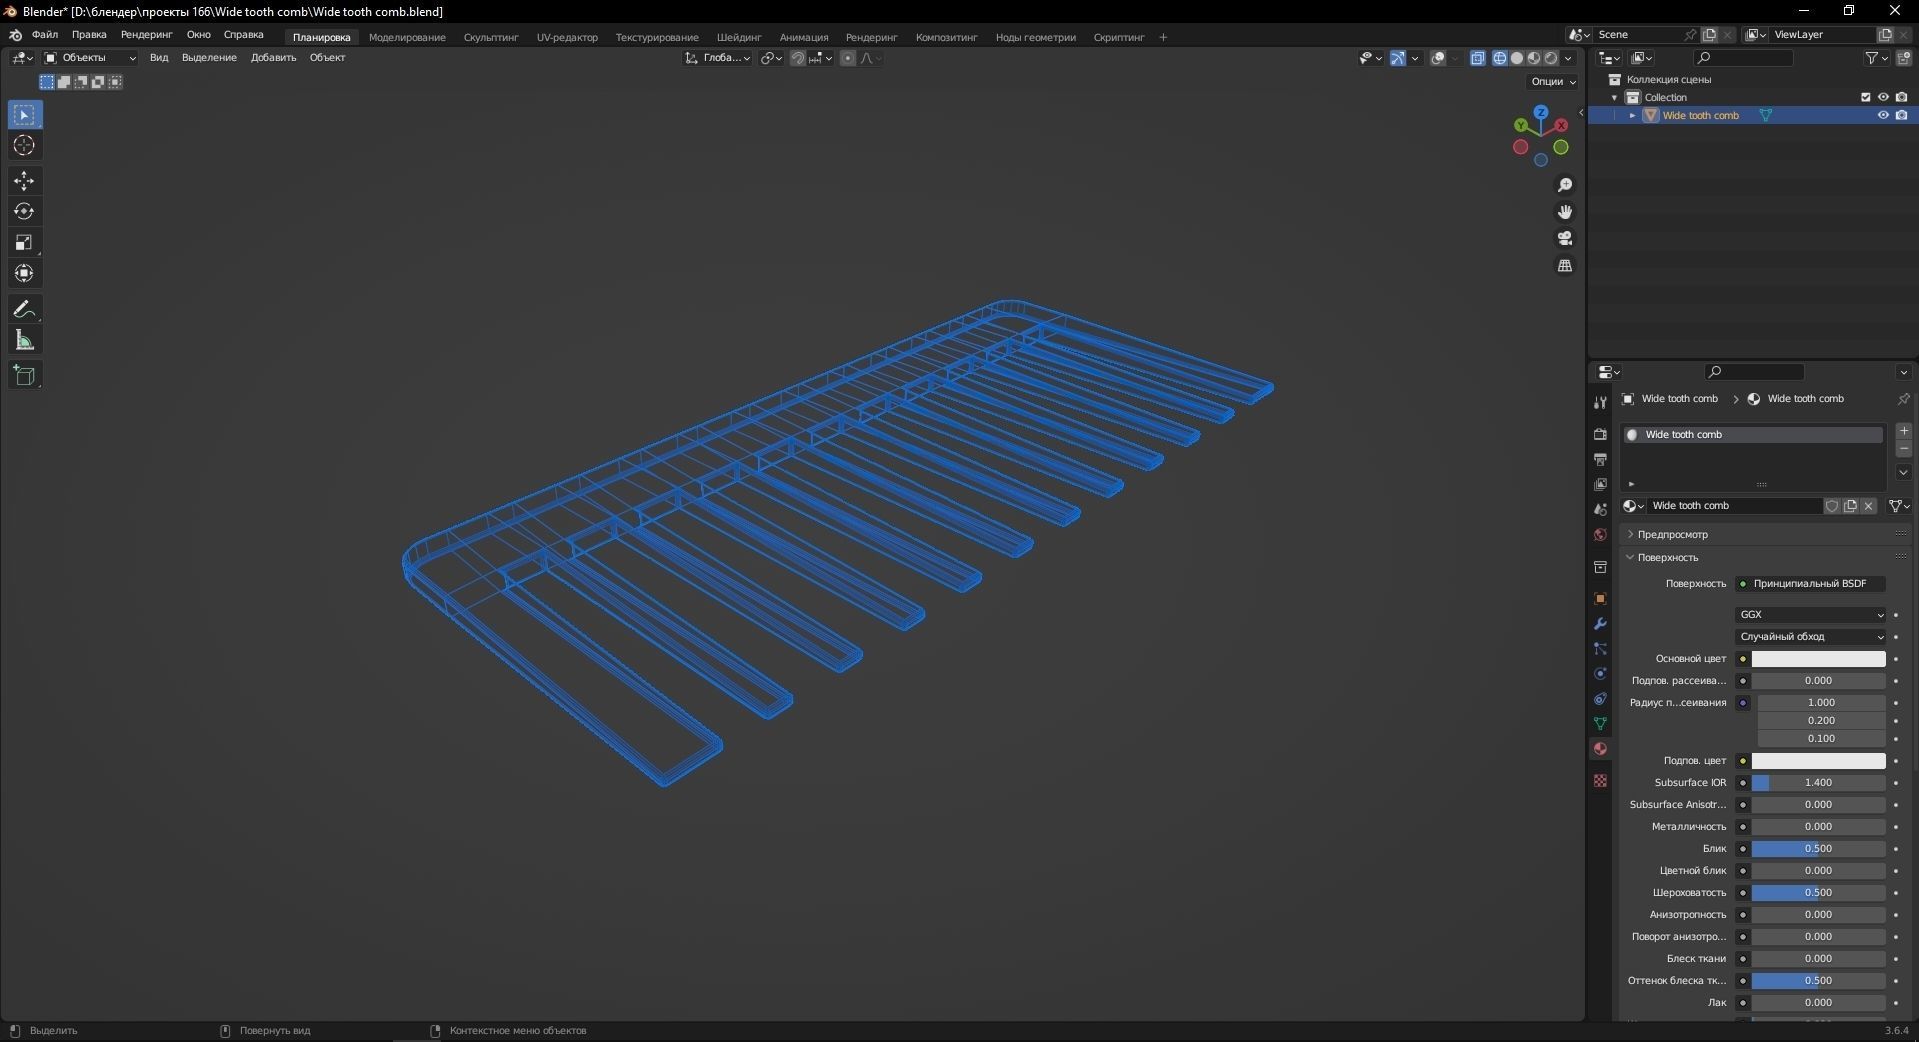The image size is (1919, 1042).
Task: Hide Collection with its eye icon
Action: pyautogui.click(x=1883, y=97)
